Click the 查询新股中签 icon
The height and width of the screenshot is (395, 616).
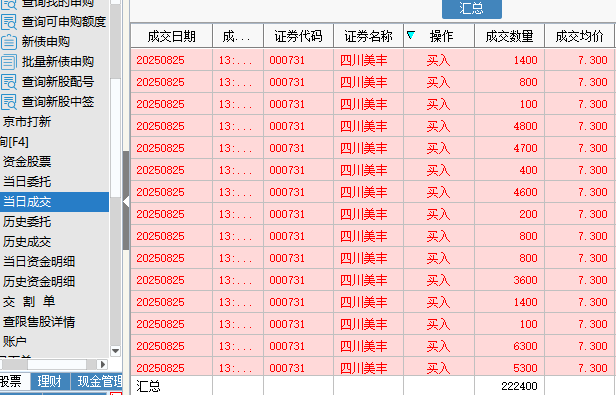9,102
